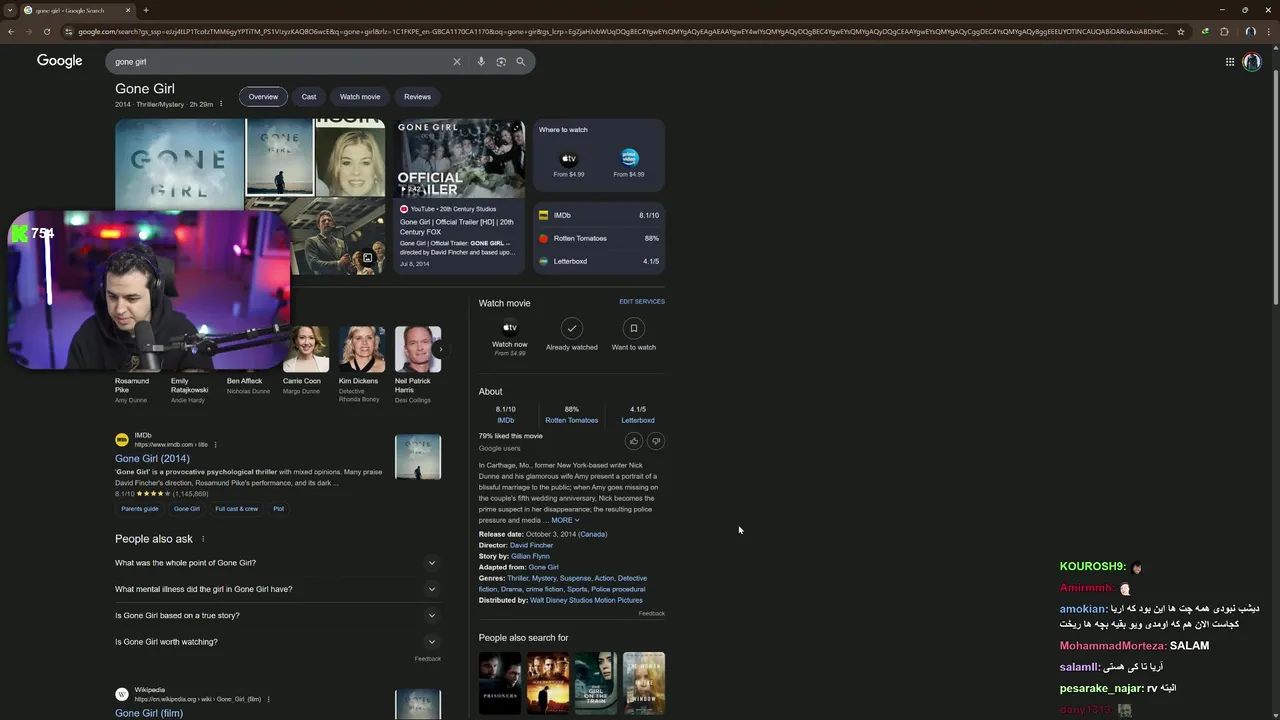The height and width of the screenshot is (720, 1280).
Task: Advance the cast carousel with next arrow
Action: 440,349
